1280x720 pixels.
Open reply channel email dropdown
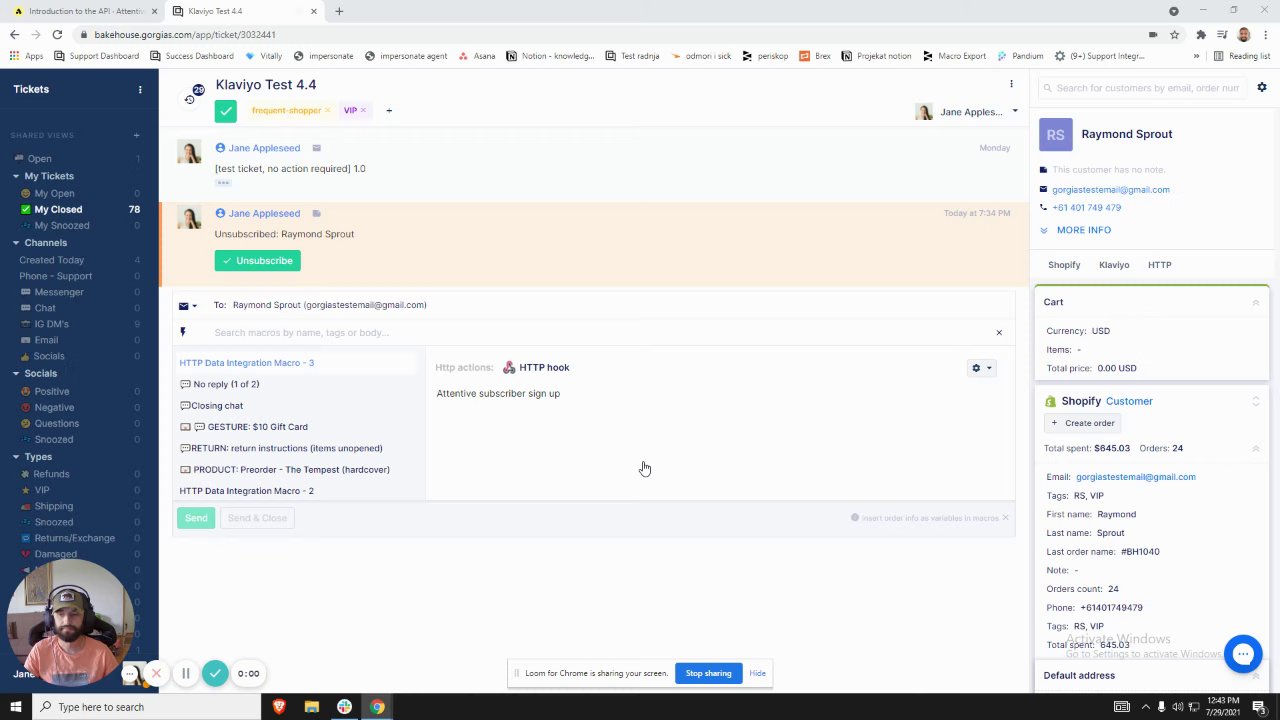[187, 306]
